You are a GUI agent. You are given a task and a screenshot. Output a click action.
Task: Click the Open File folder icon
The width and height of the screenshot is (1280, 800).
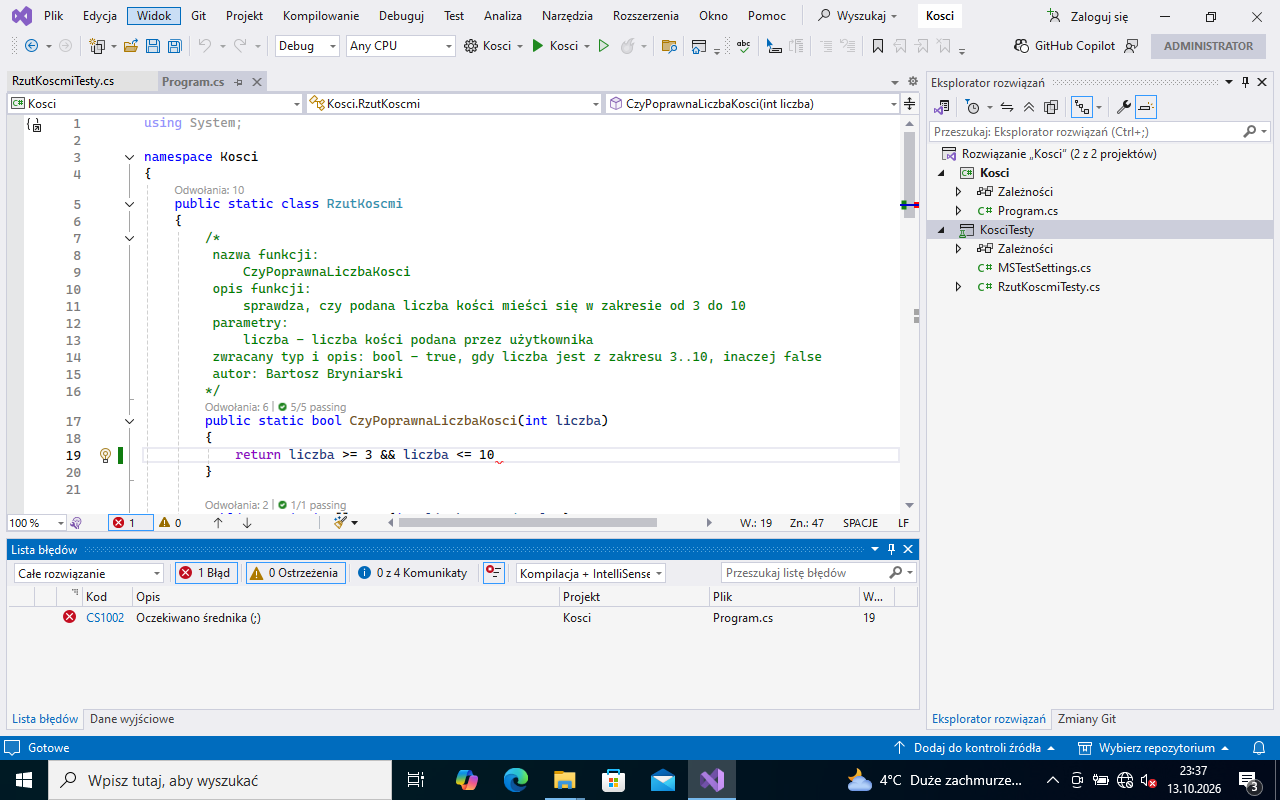(131, 46)
